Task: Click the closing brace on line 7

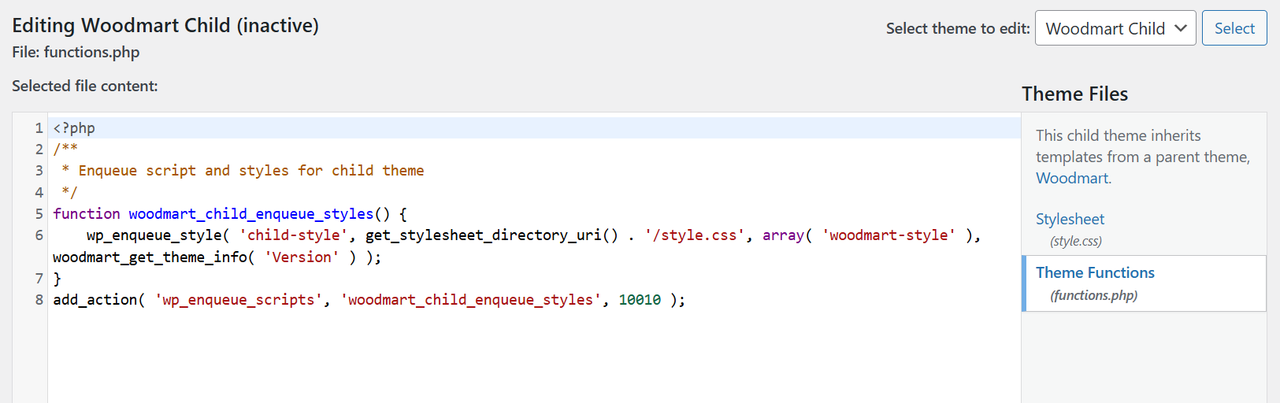Action: pyautogui.click(x=57, y=278)
